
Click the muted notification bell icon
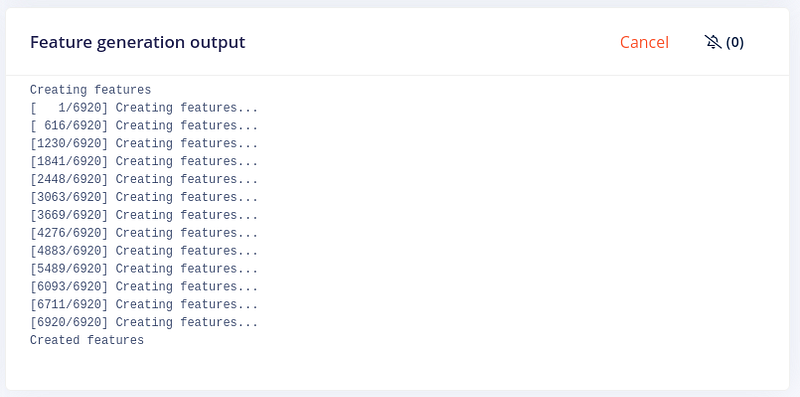(x=713, y=42)
